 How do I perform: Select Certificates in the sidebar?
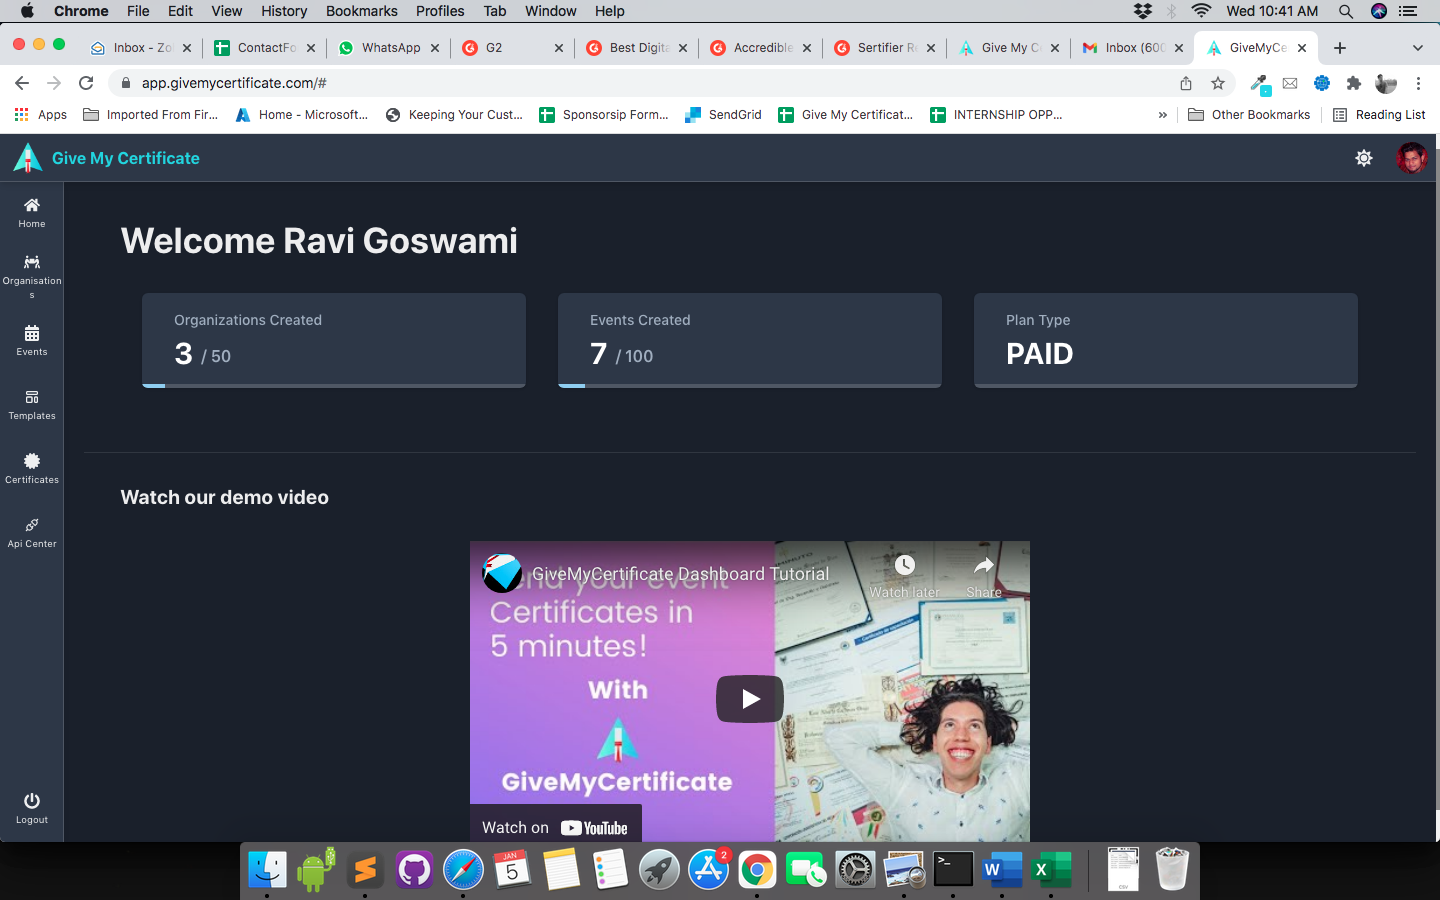point(31,468)
